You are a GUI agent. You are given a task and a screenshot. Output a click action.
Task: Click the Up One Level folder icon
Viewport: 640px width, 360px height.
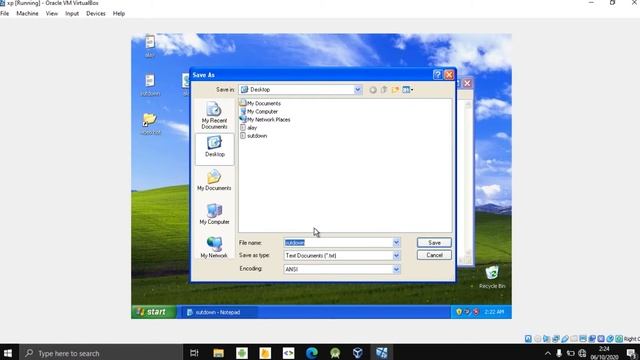pos(384,90)
